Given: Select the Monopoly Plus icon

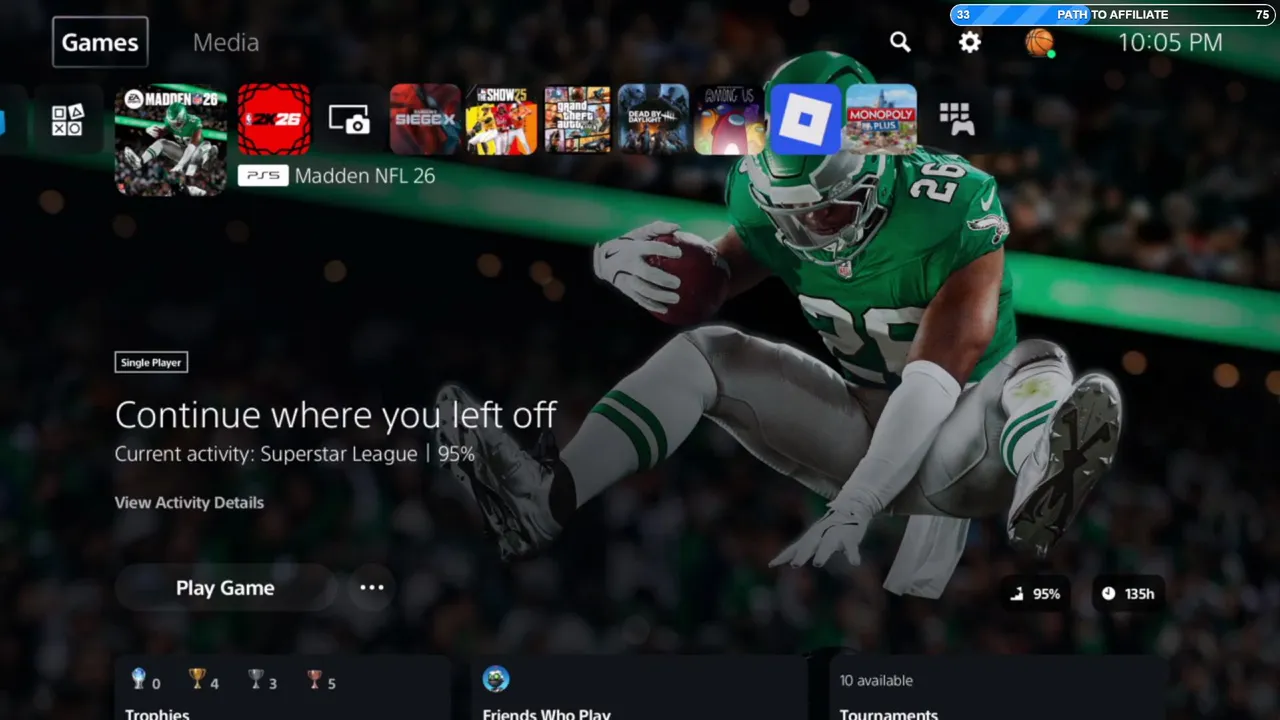Looking at the screenshot, I should tap(881, 119).
